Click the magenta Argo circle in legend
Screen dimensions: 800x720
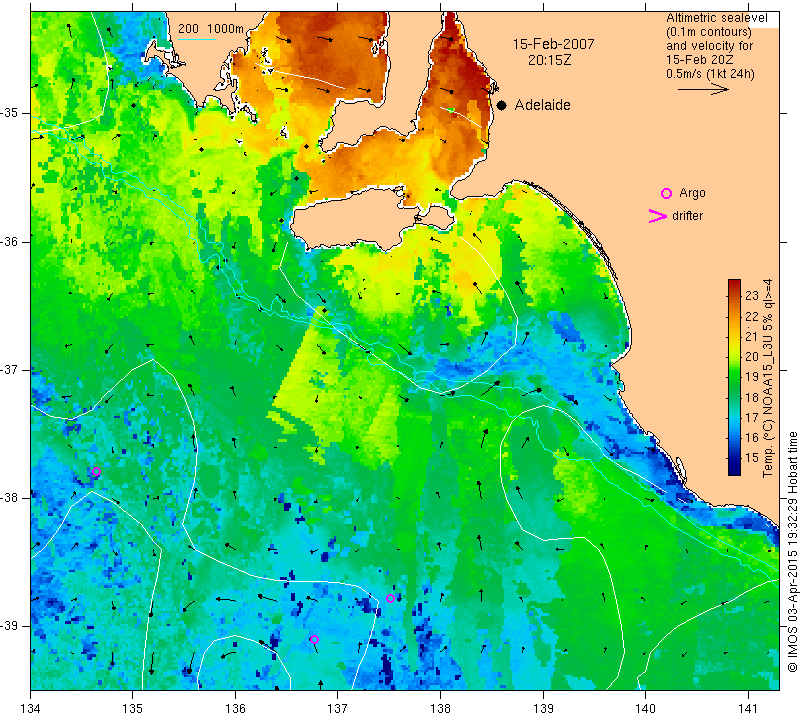[666, 193]
